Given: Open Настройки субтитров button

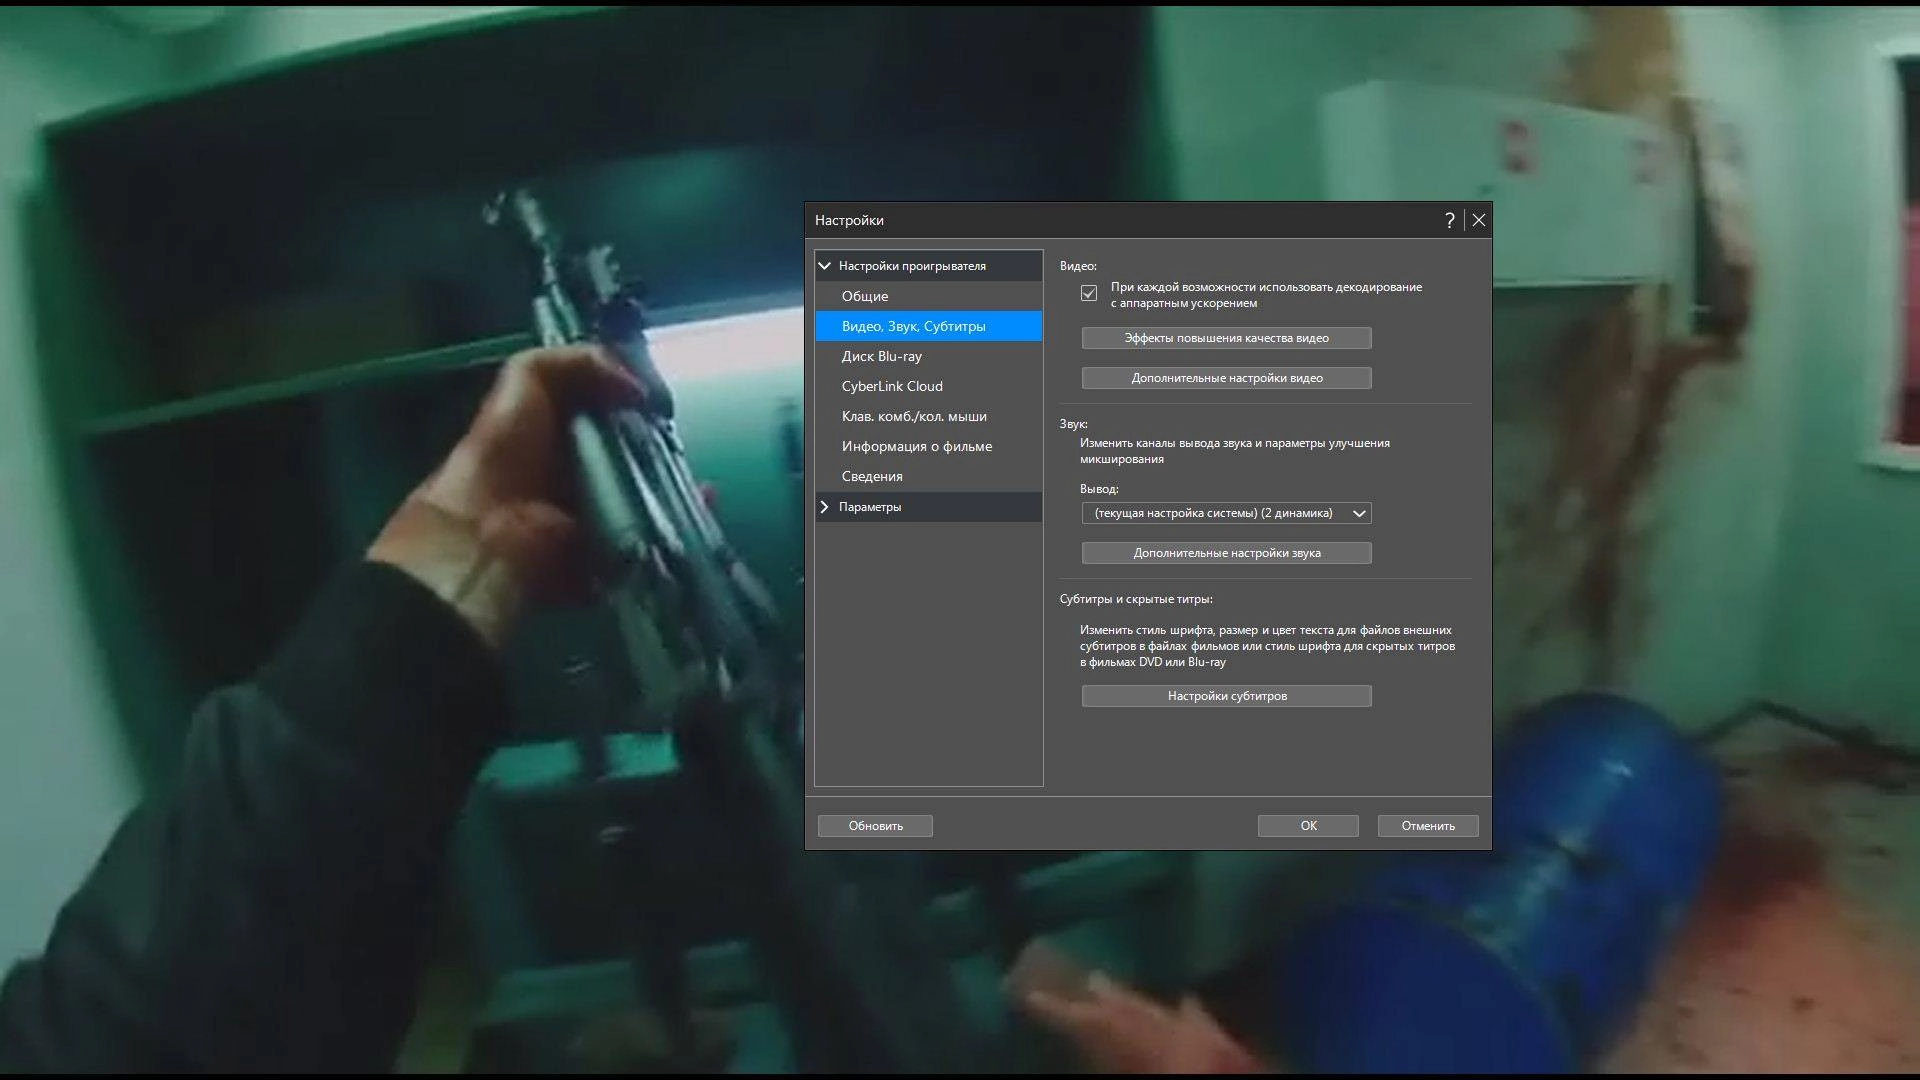Looking at the screenshot, I should tap(1226, 696).
